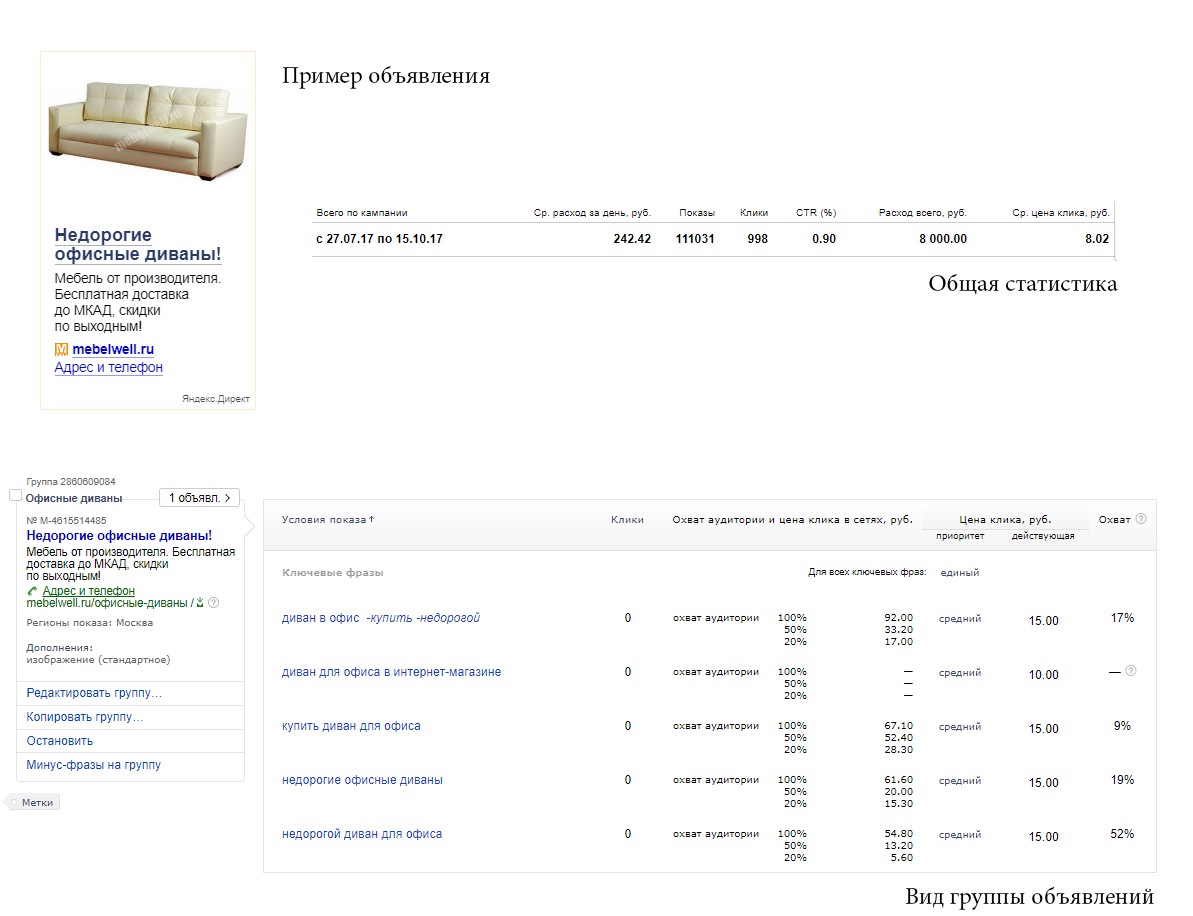Open keyword 'диван для офиса в интернет-магазине'

[391, 672]
